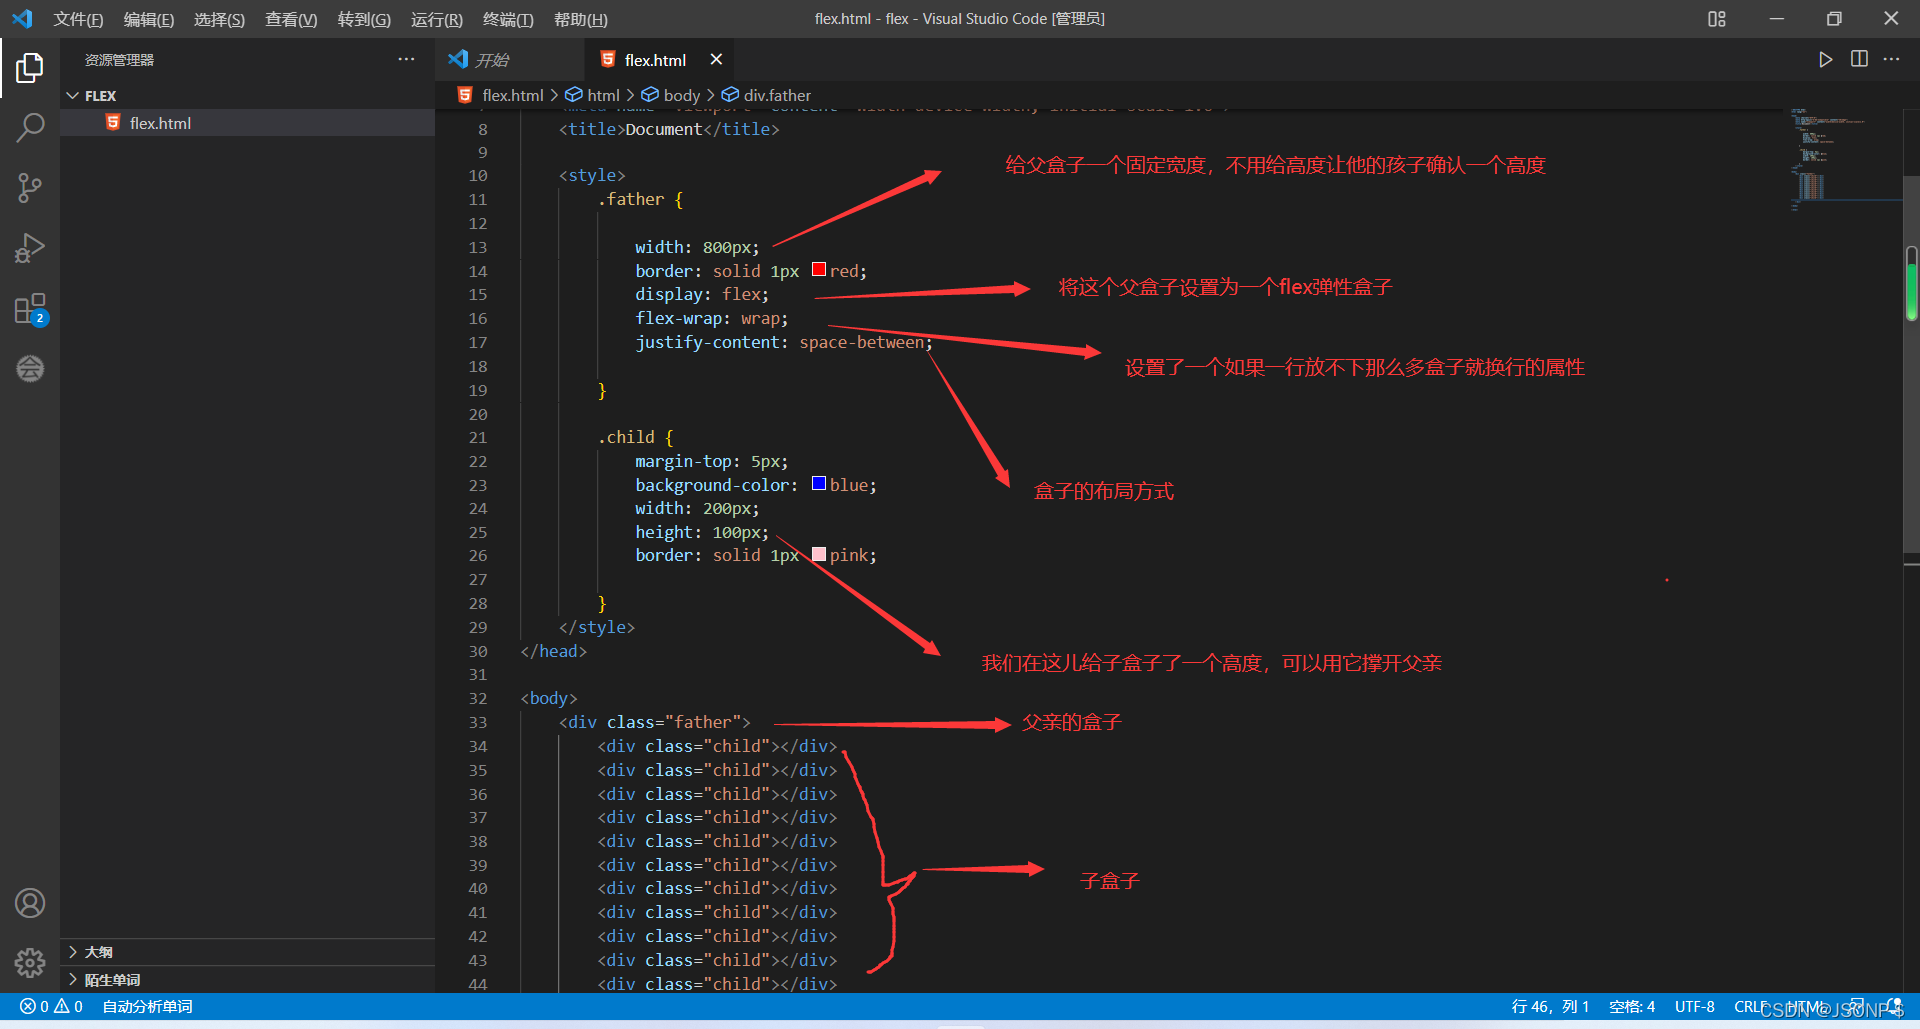1920x1029 pixels.
Task: Click the 空格: 4 indentation setting
Action: [x=1632, y=1006]
